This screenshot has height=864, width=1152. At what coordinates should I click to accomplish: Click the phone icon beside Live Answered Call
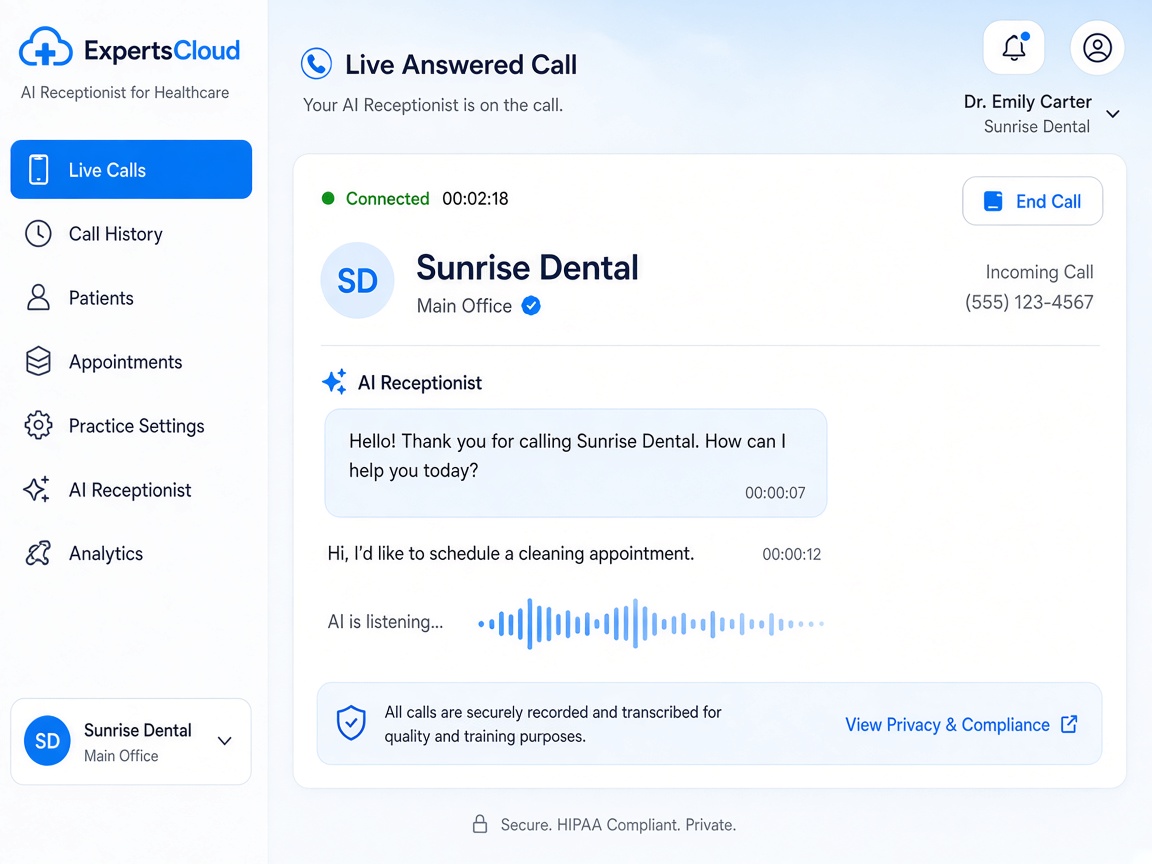click(x=317, y=64)
